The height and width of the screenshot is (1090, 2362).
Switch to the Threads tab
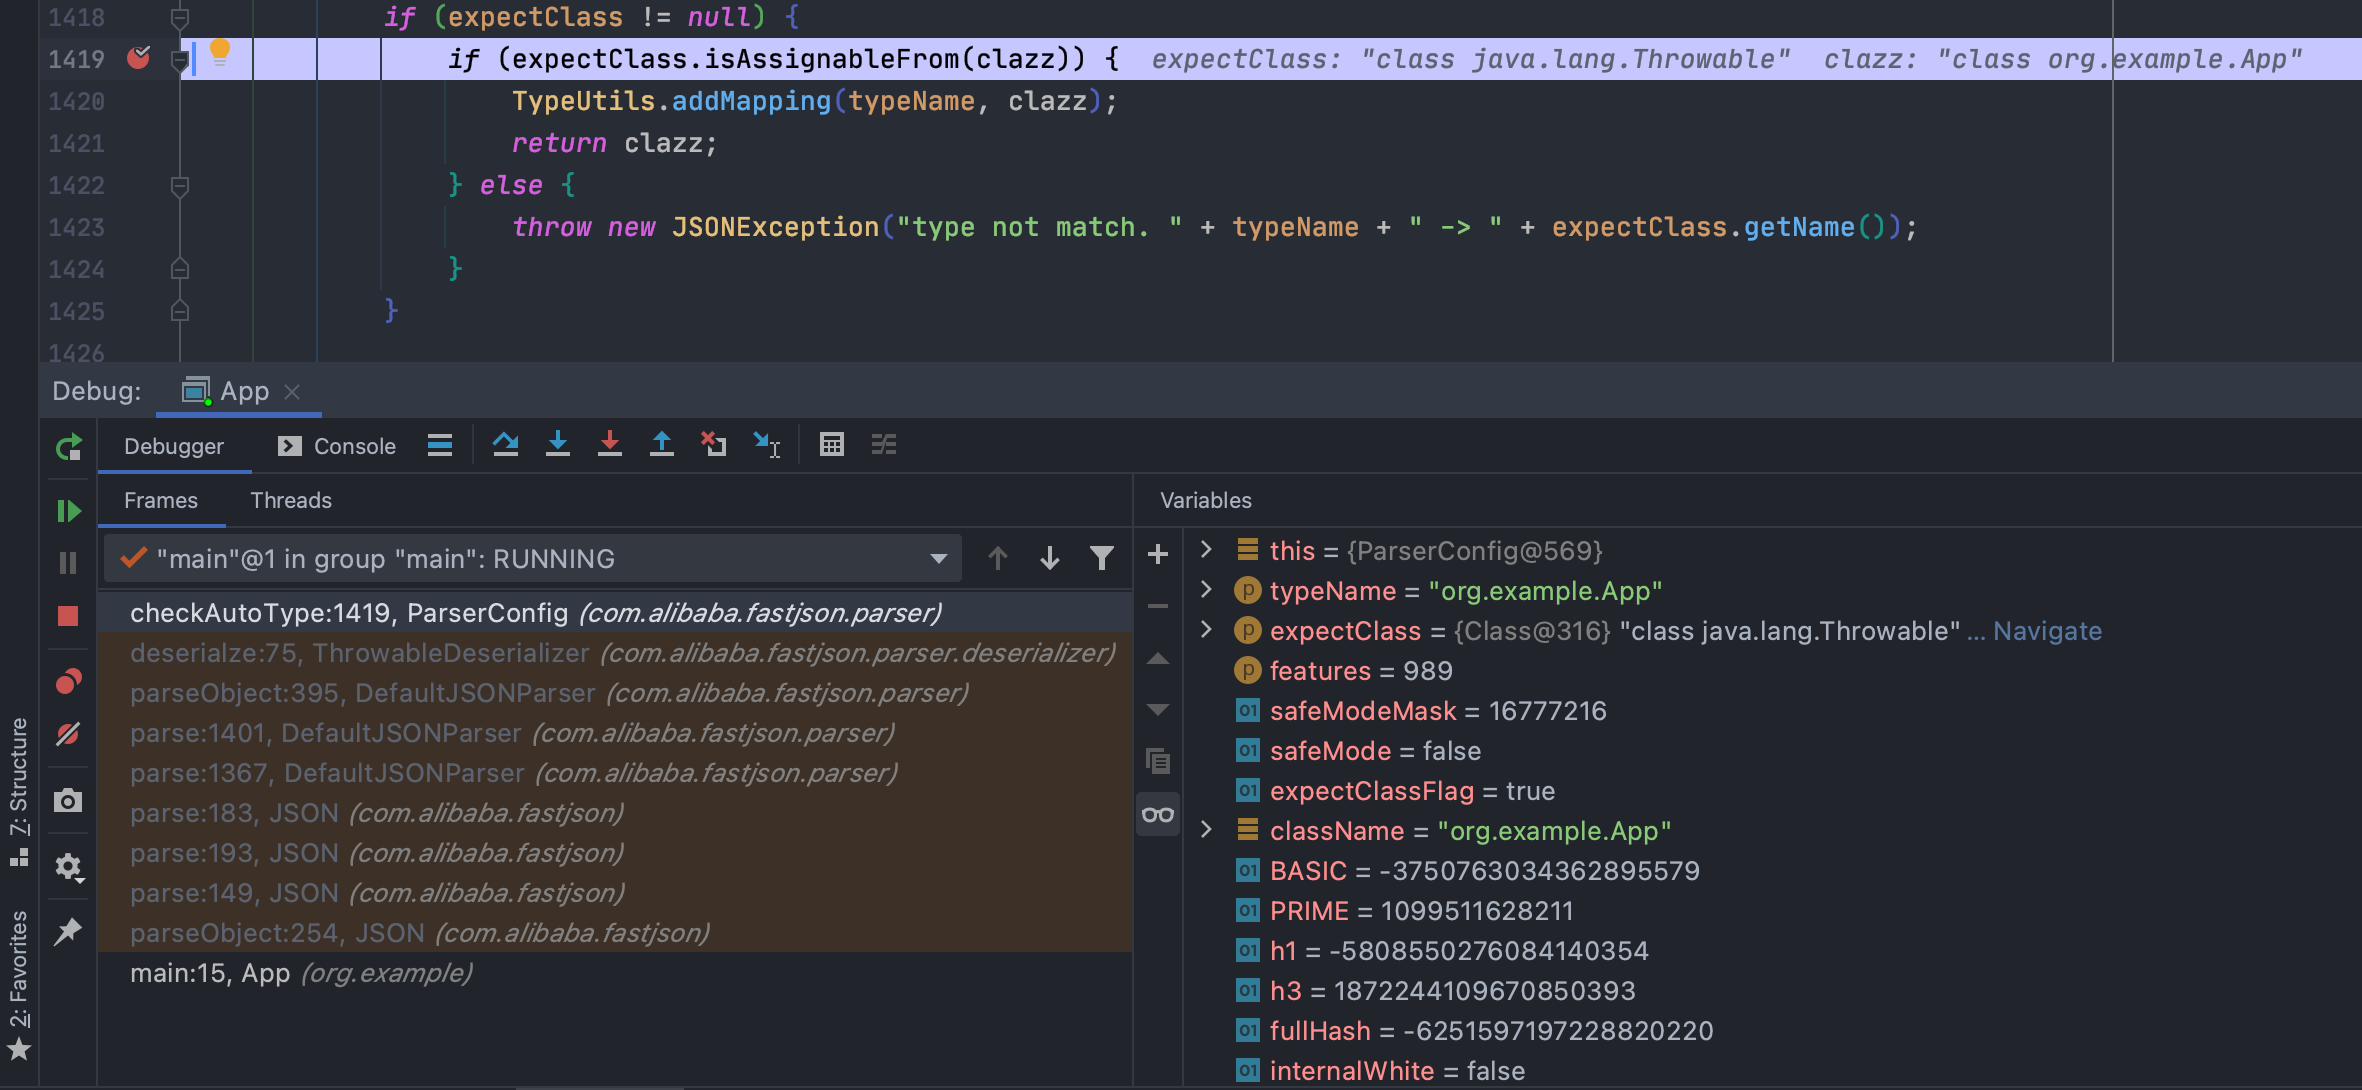click(291, 500)
